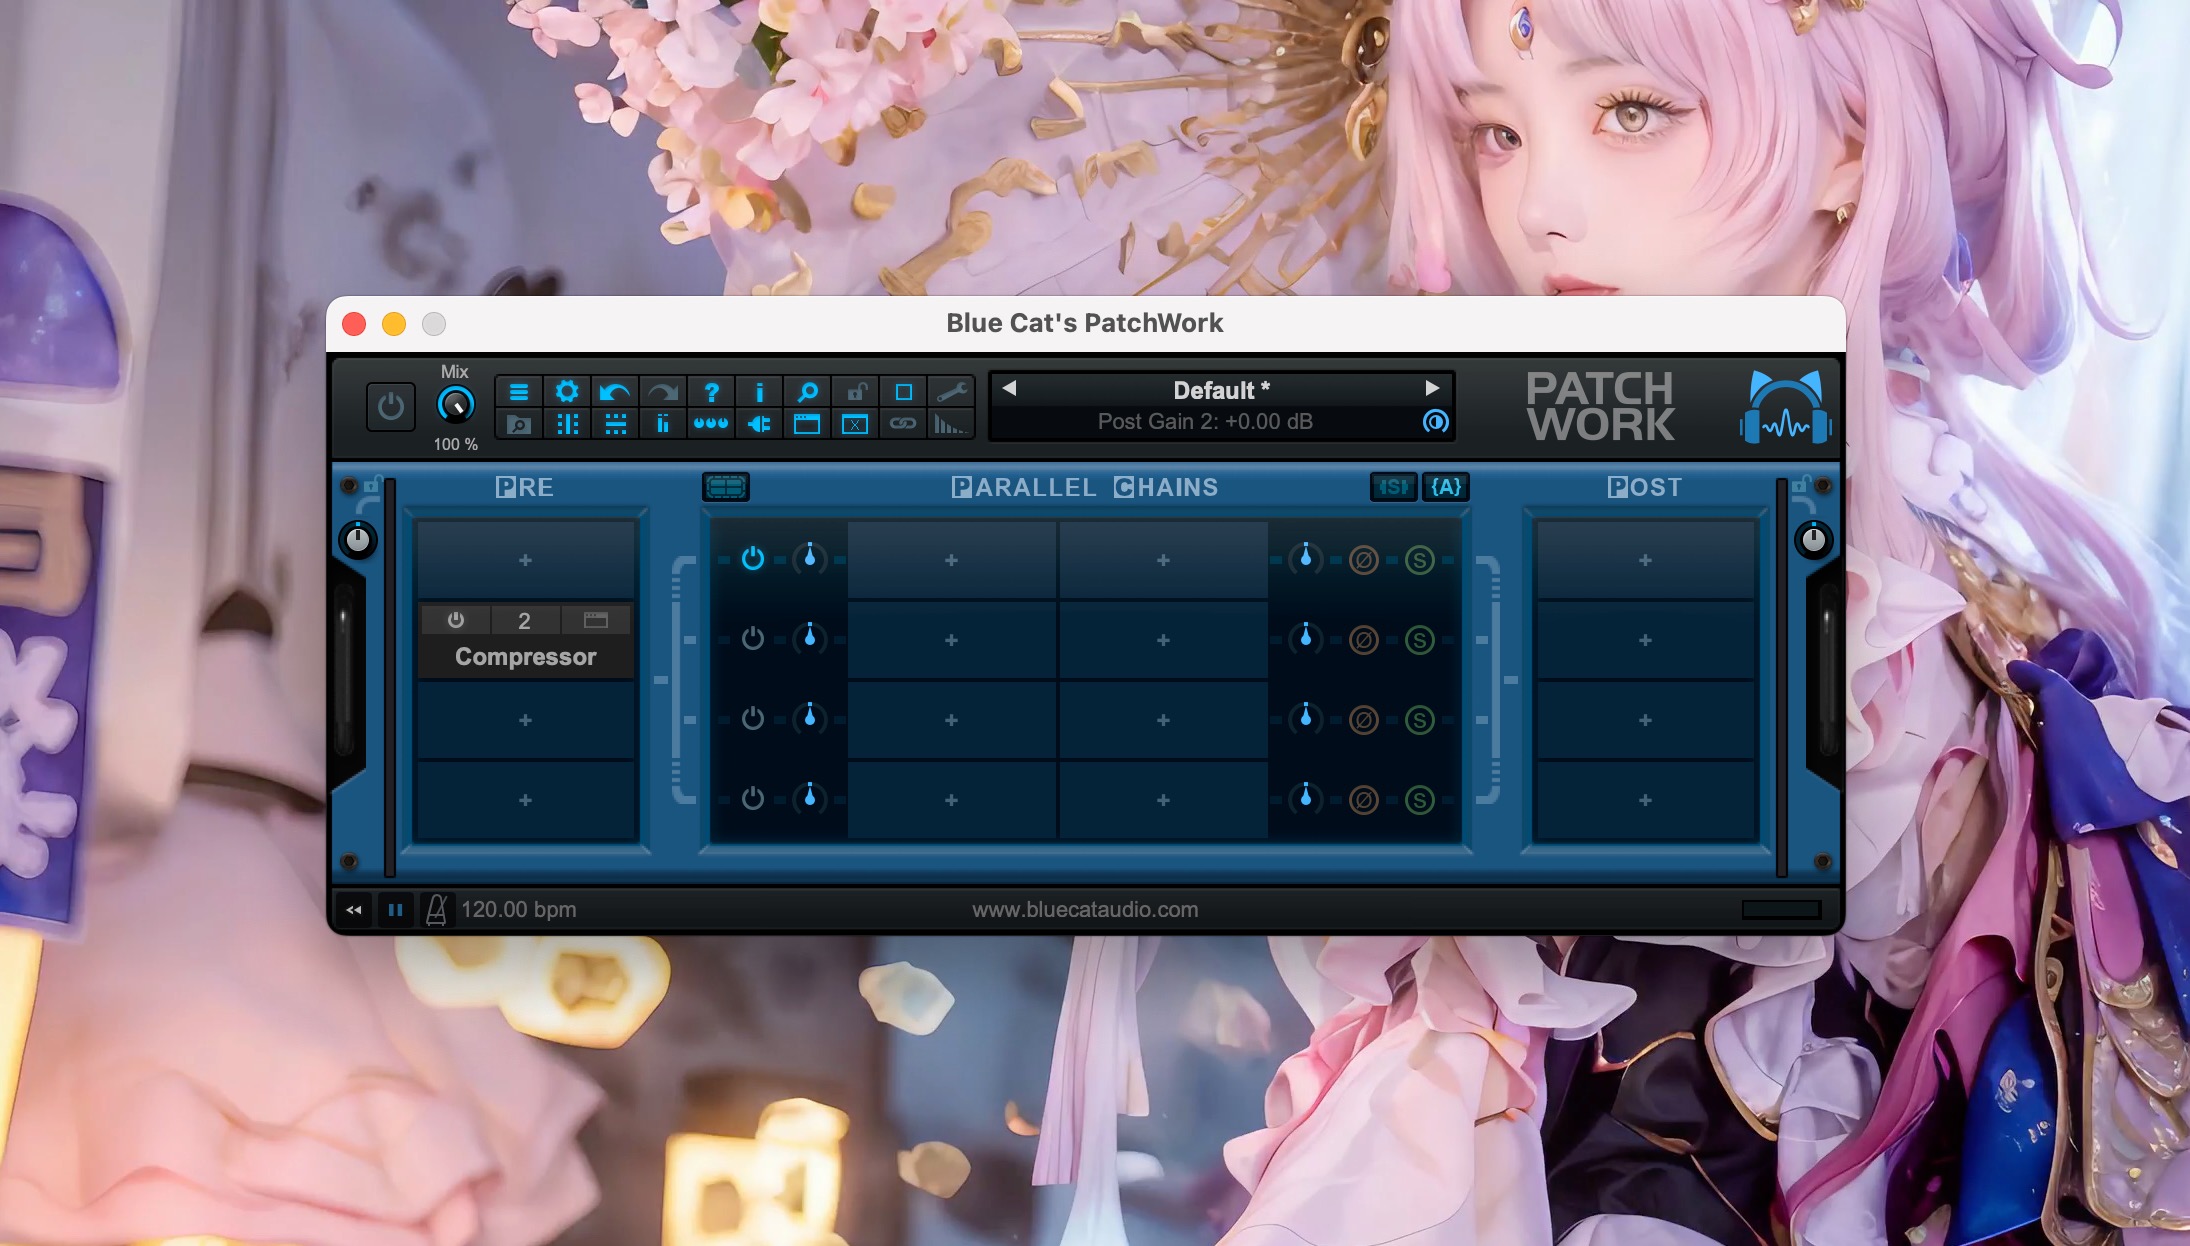Open the Default * preset name menu
The width and height of the screenshot is (2190, 1246).
[x=1221, y=390]
